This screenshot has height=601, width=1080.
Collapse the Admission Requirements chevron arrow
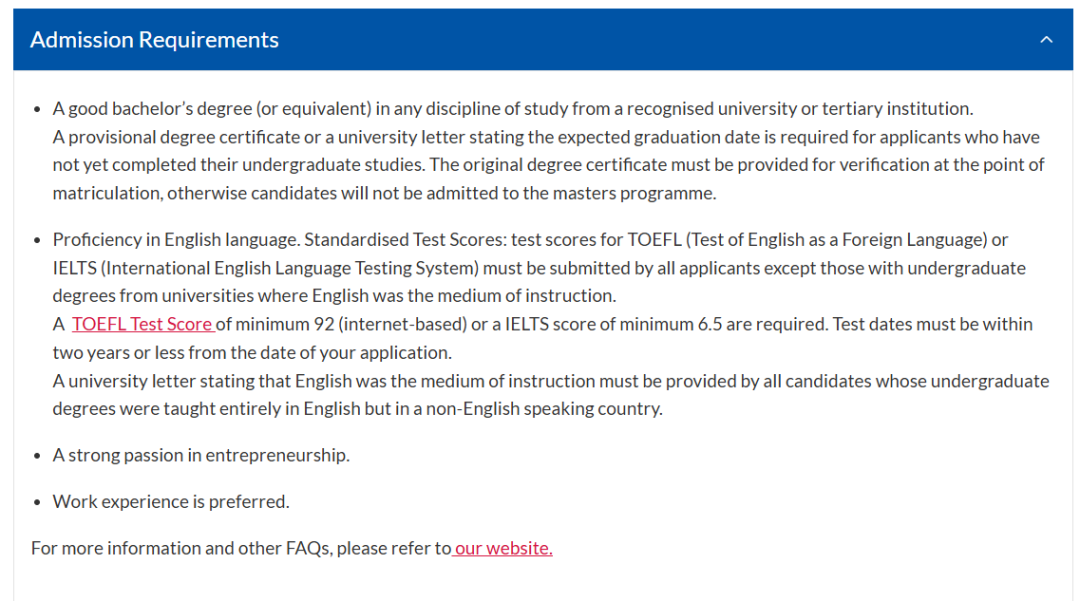pos(1046,40)
